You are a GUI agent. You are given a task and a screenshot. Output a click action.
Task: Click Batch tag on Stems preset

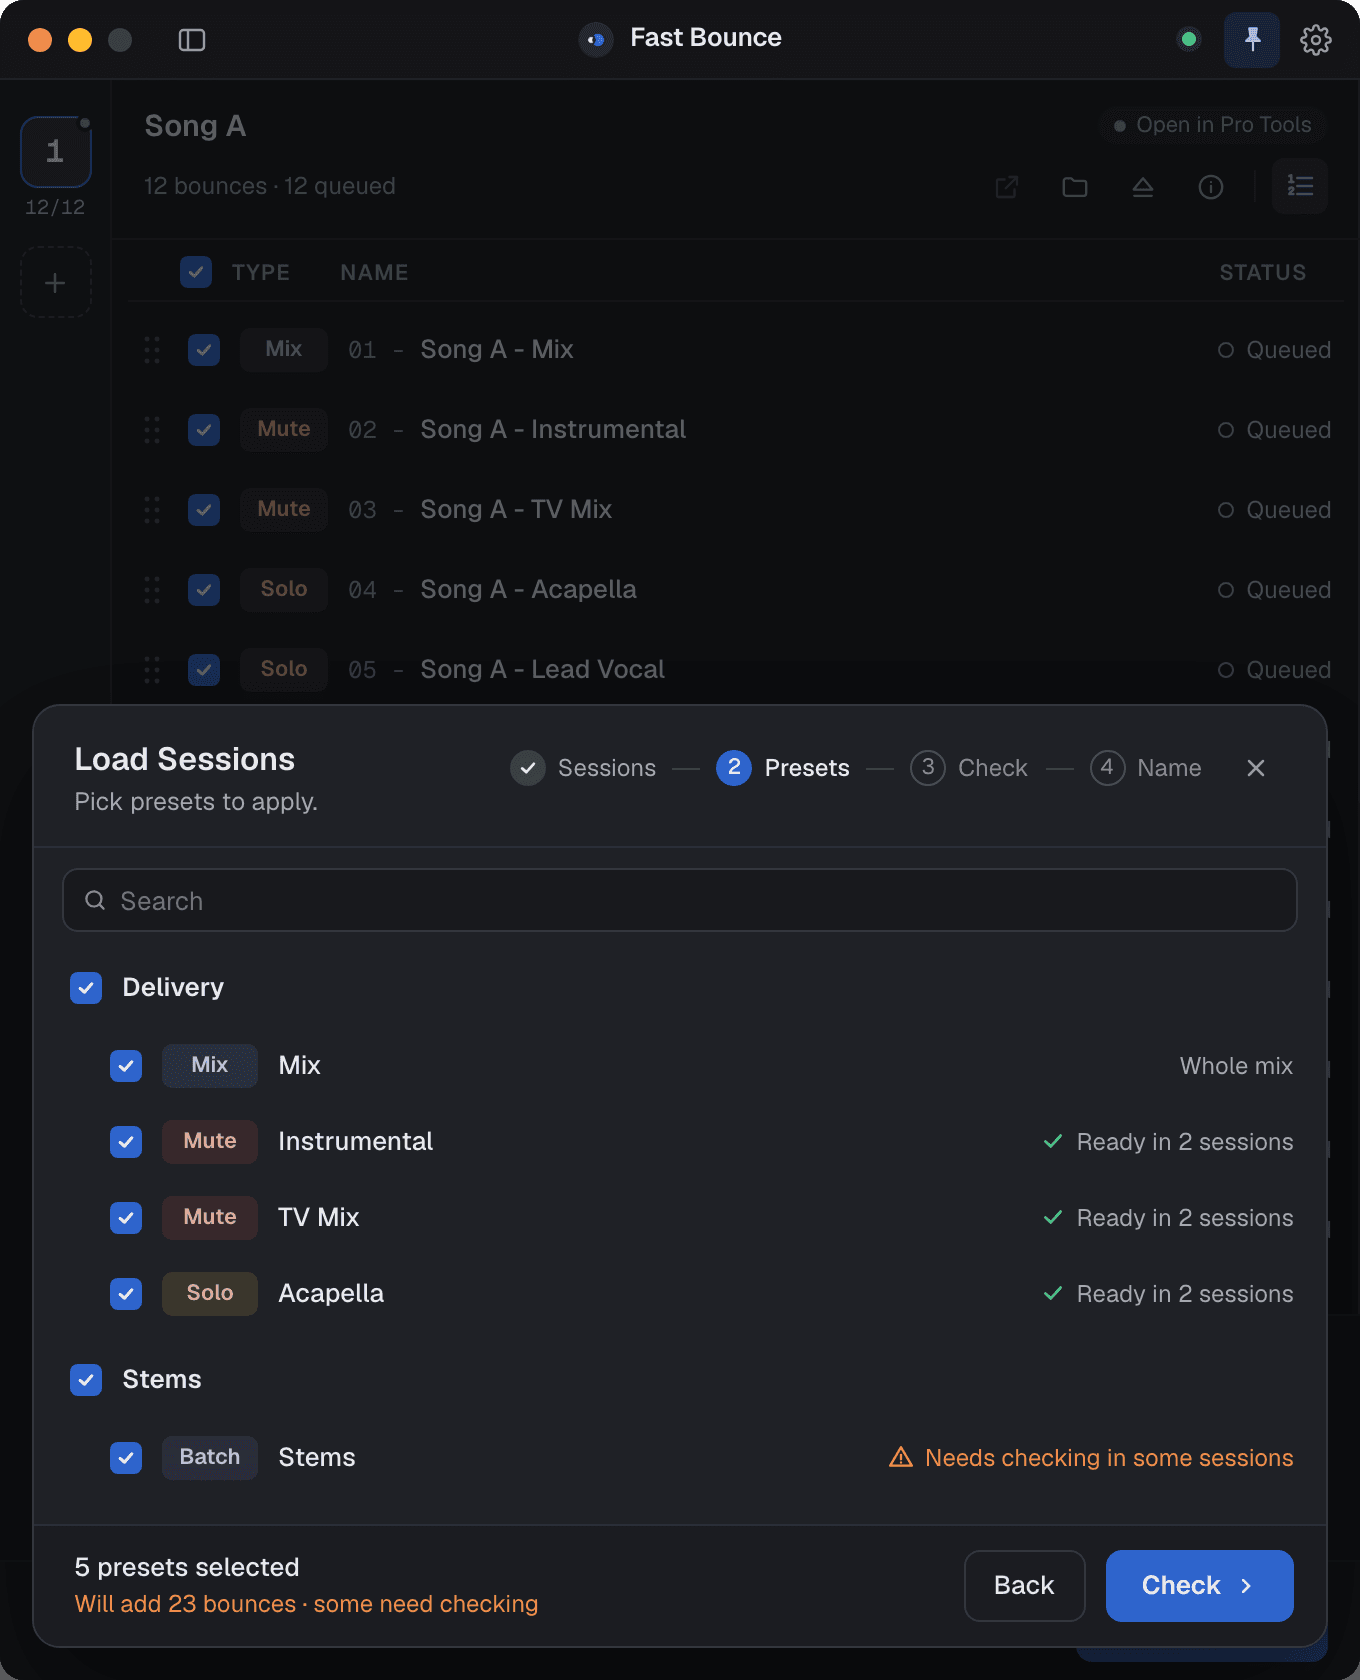210,1458
